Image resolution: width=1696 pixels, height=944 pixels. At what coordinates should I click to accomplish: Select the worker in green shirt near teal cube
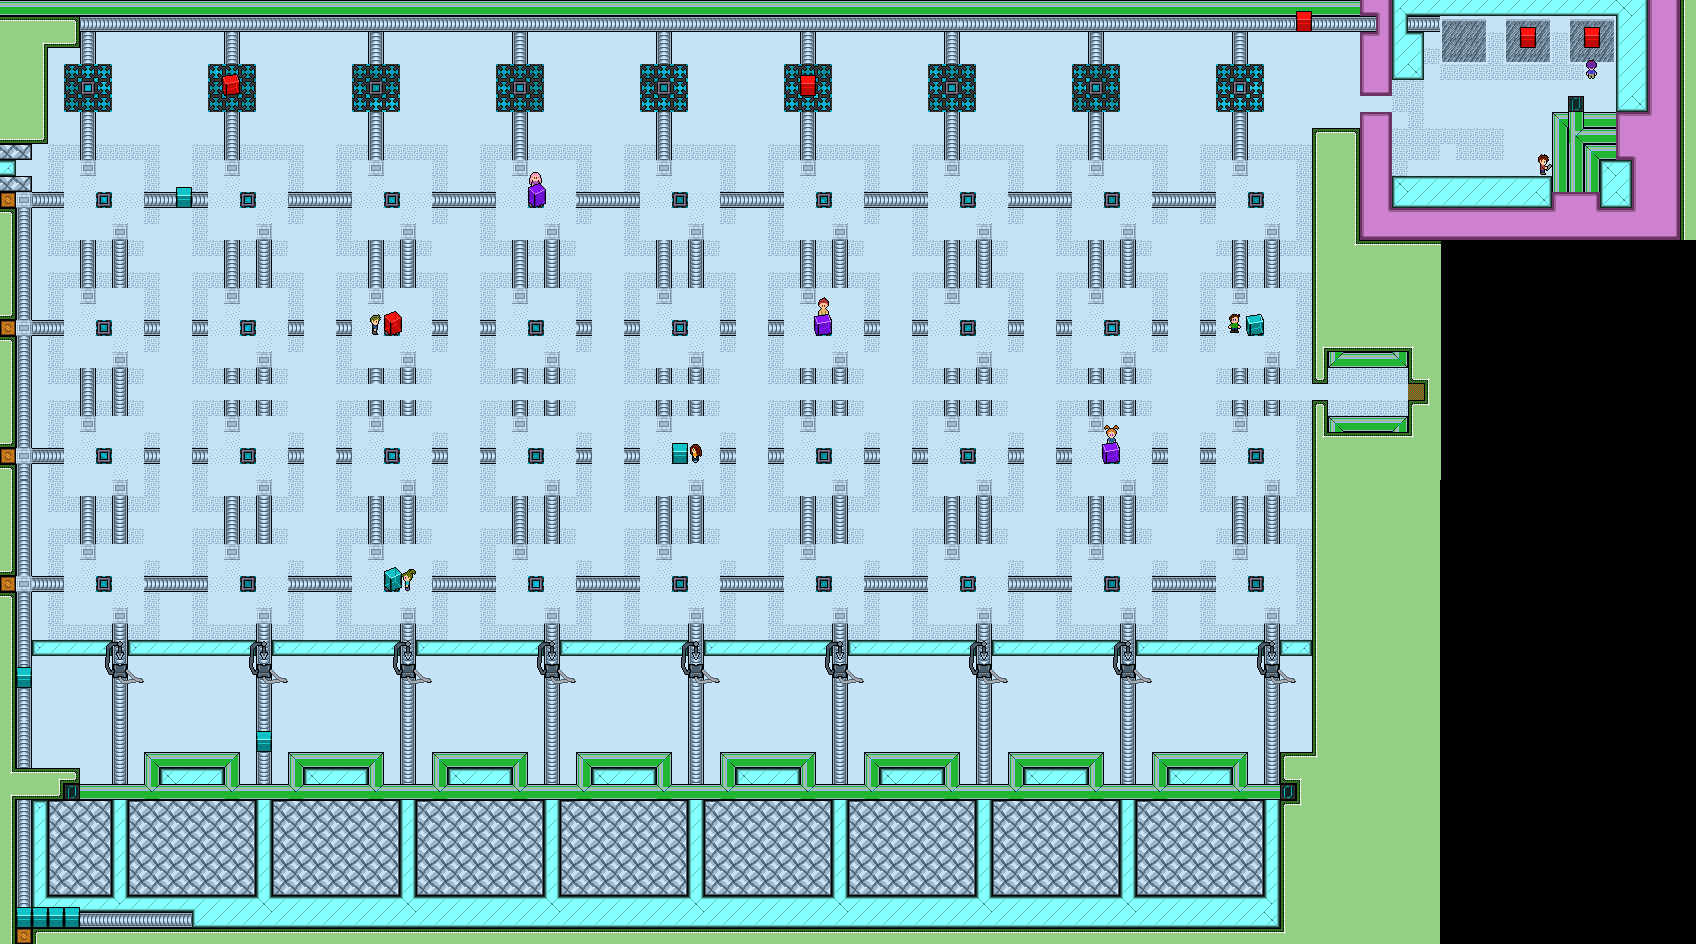1235,323
